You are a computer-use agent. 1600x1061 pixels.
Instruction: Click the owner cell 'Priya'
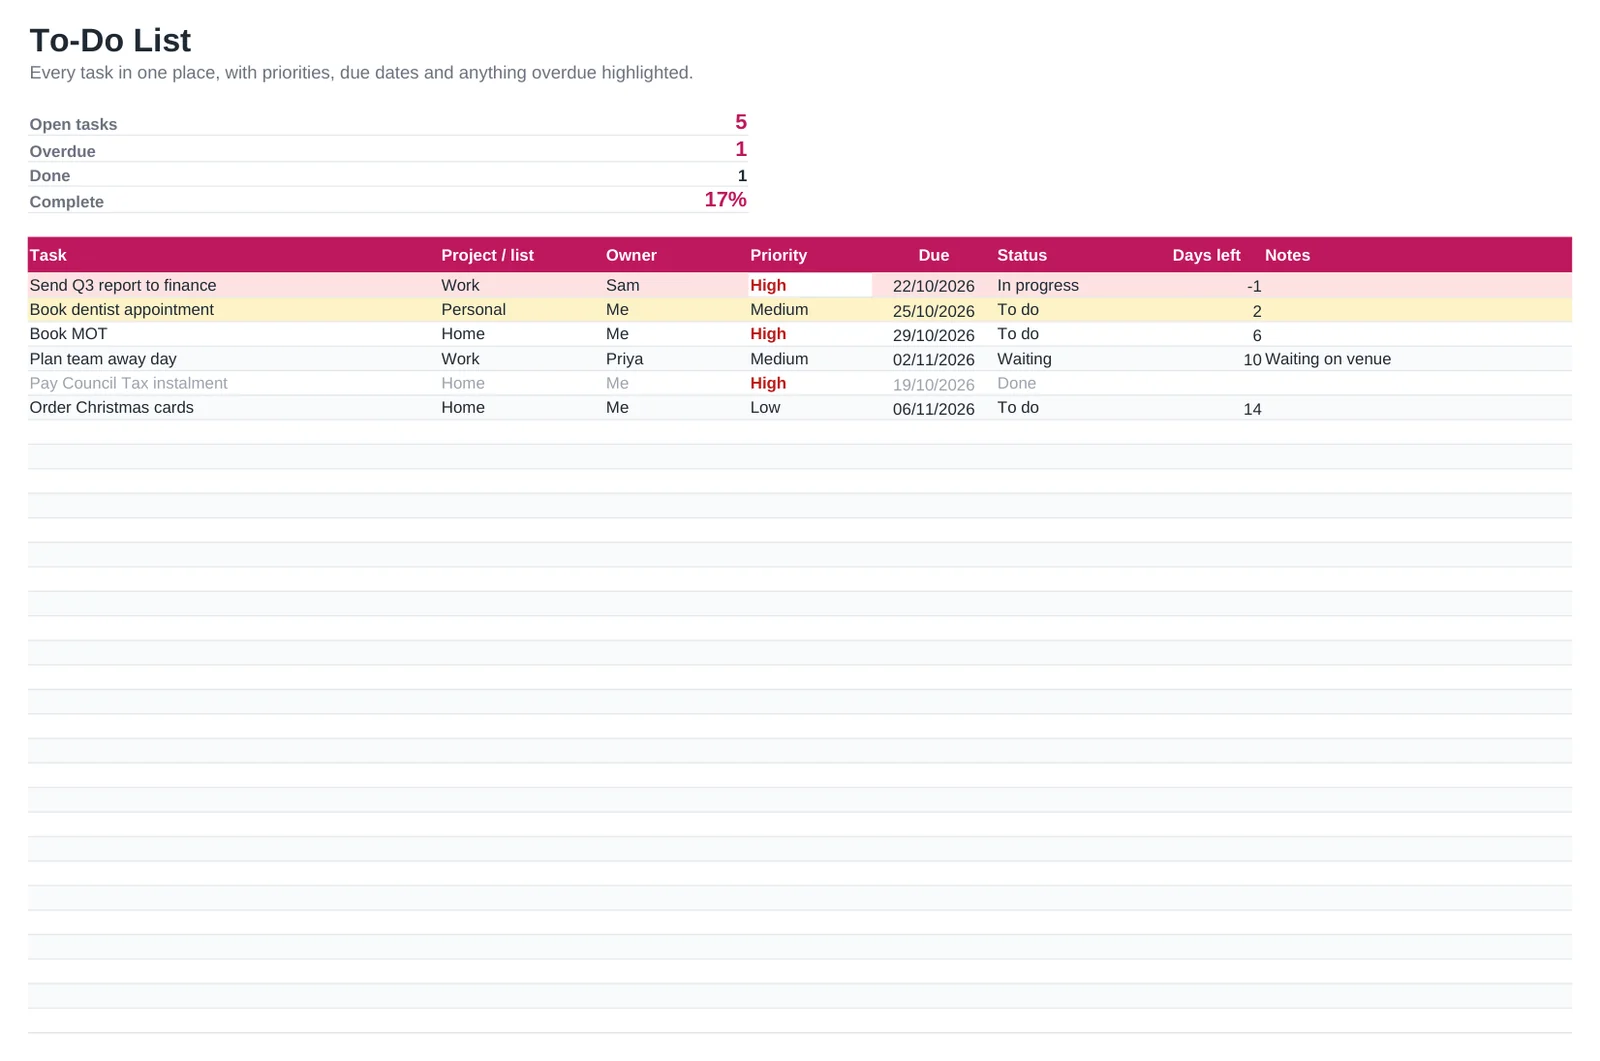coord(624,359)
